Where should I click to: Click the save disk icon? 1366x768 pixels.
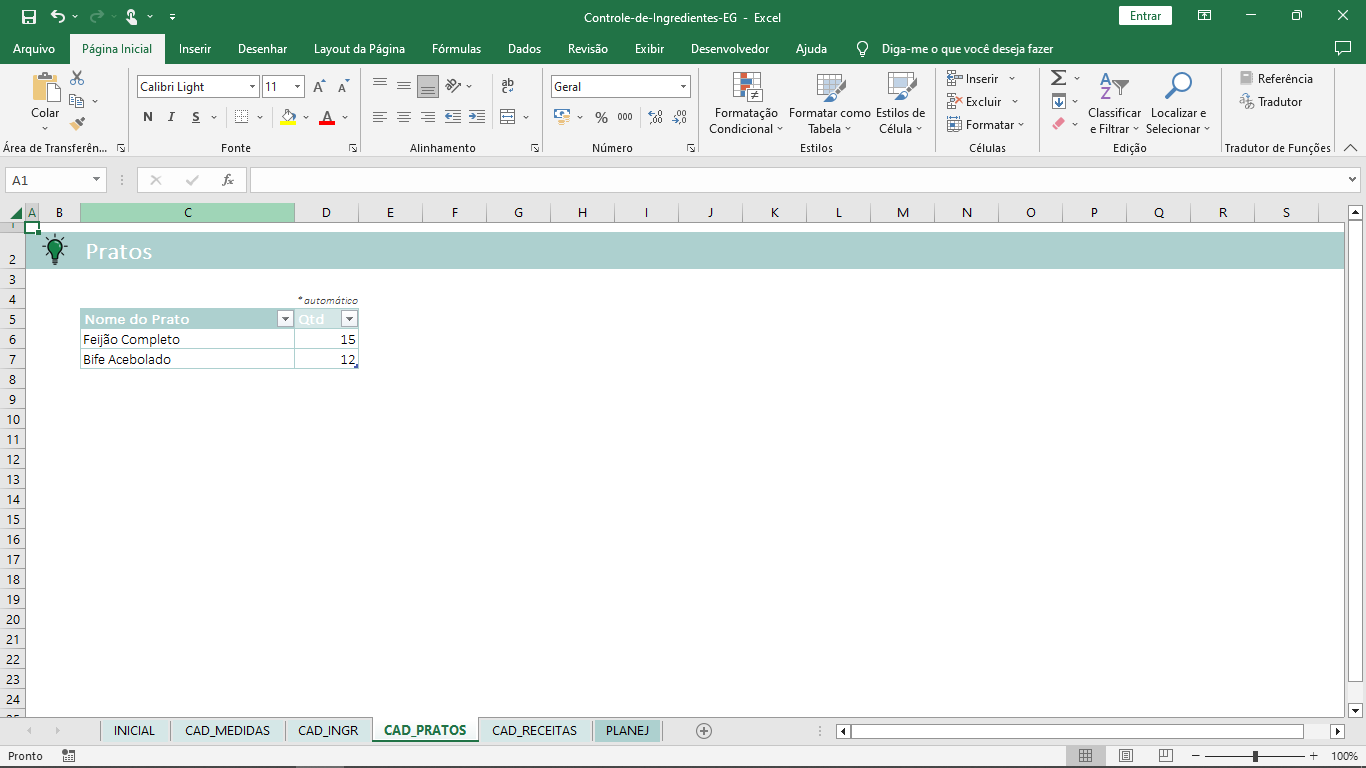29,17
